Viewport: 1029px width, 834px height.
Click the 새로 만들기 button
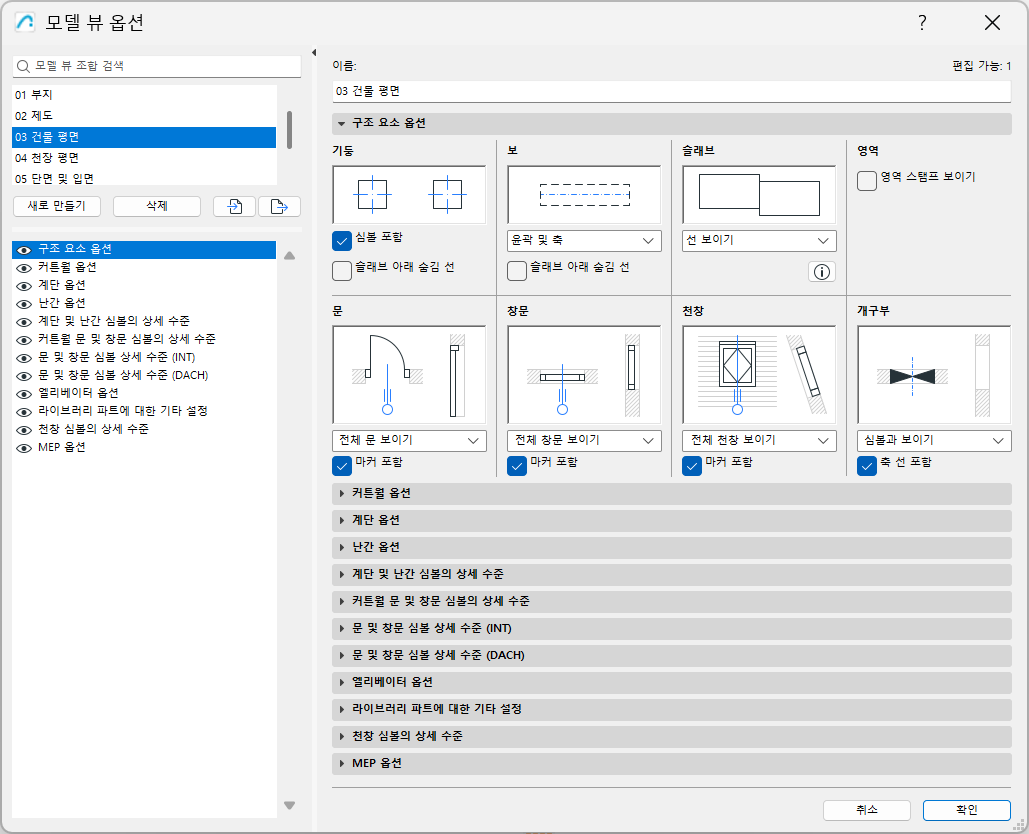pyautogui.click(x=56, y=206)
